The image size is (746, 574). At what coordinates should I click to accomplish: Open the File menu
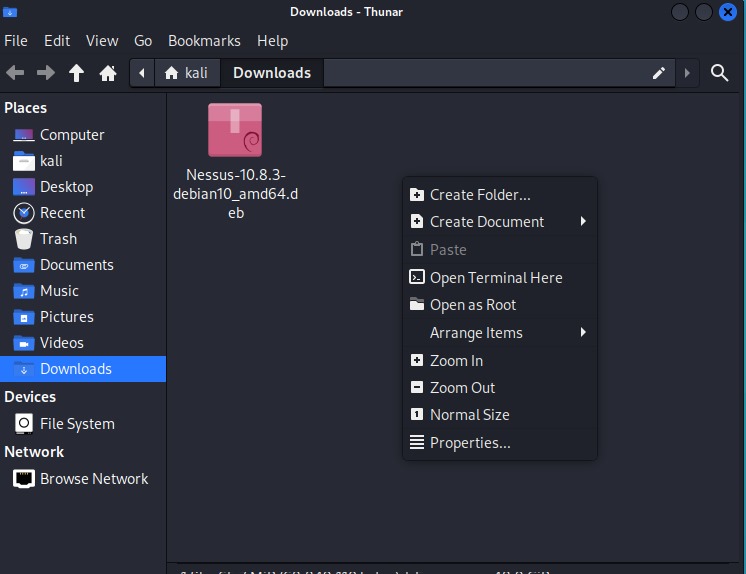(16, 41)
